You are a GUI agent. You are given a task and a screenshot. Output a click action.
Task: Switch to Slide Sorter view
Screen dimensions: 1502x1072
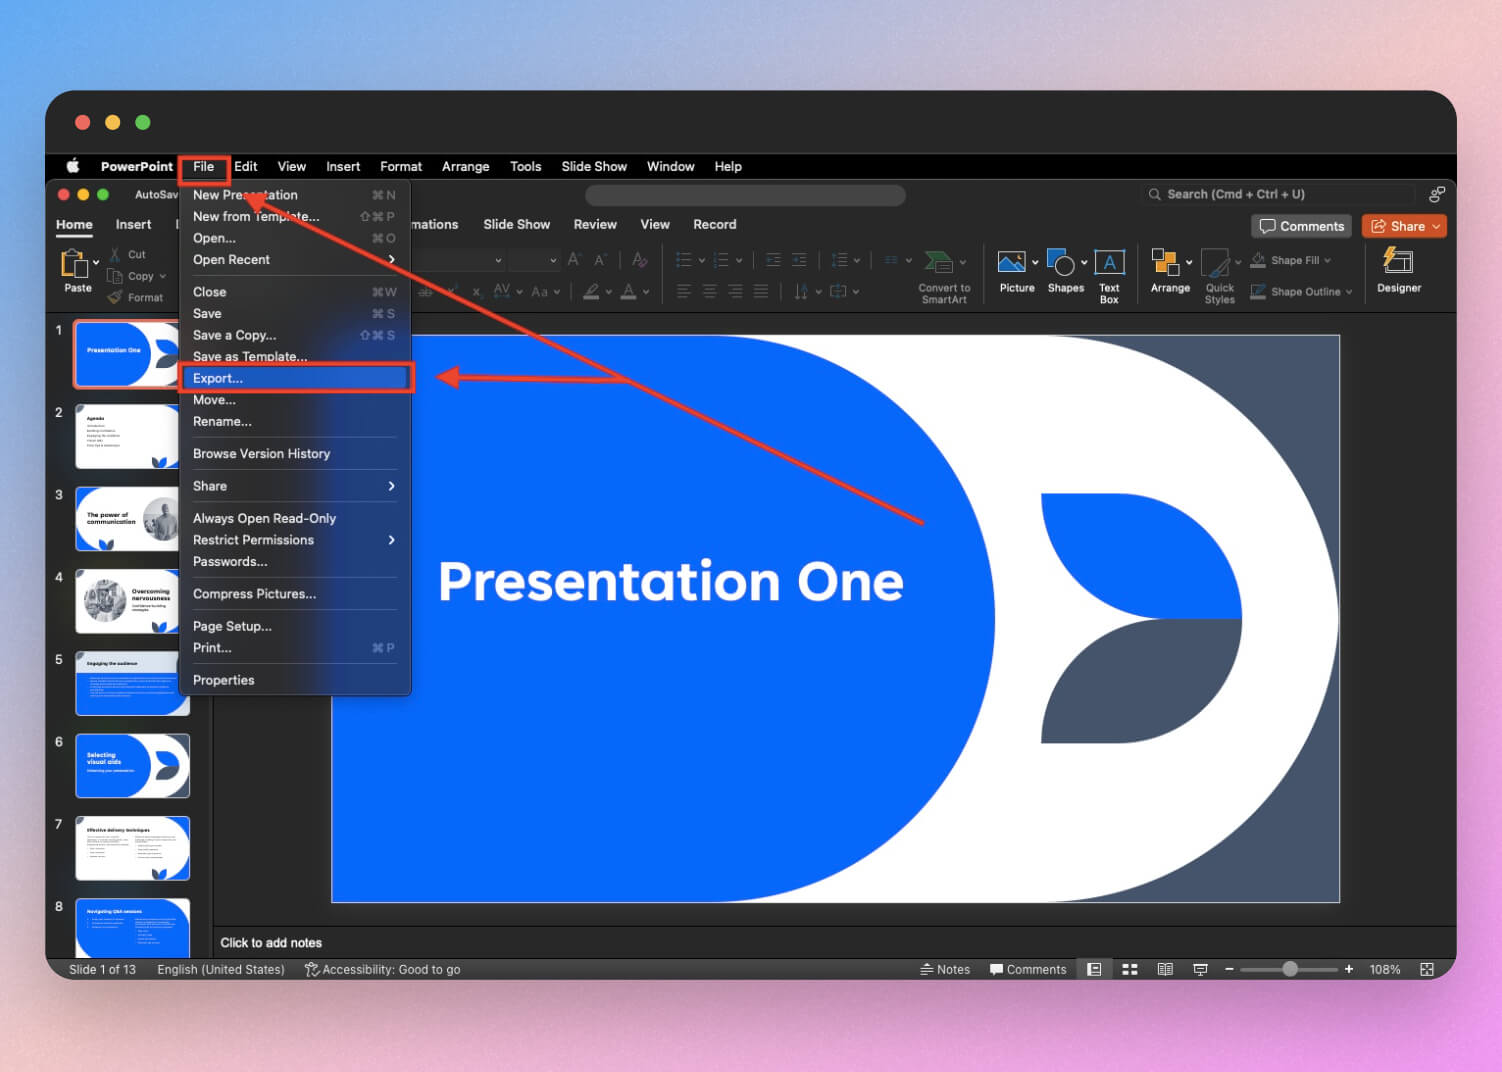[x=1130, y=969]
